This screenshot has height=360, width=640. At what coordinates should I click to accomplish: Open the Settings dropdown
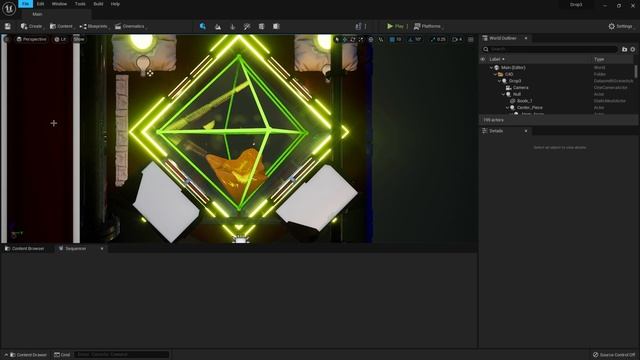621,26
